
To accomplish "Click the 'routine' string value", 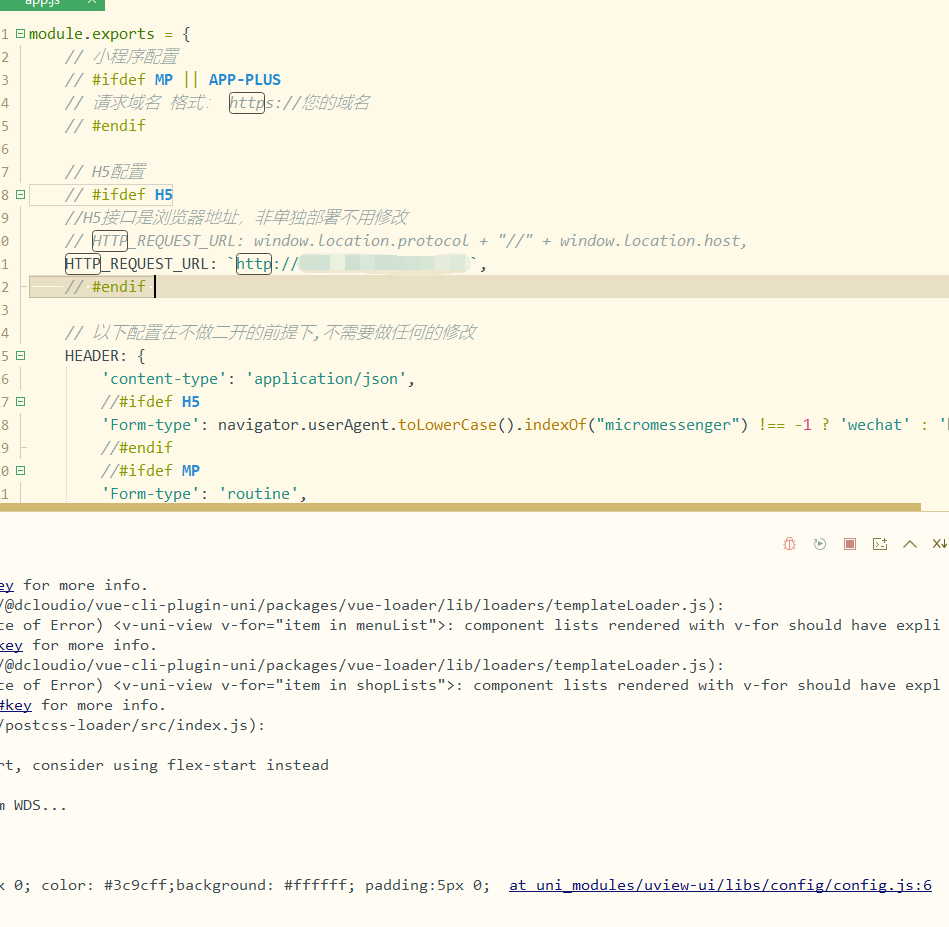I will [258, 494].
